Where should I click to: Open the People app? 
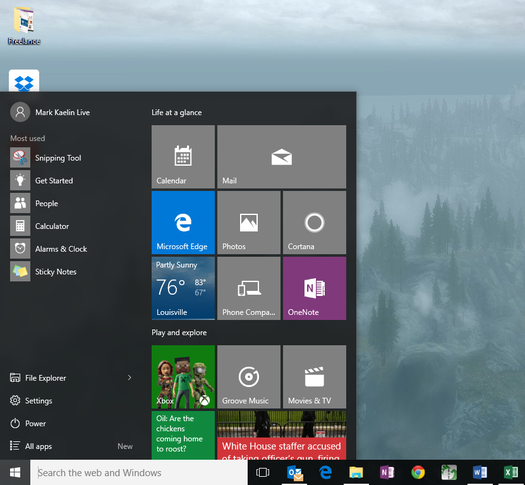tap(72, 203)
